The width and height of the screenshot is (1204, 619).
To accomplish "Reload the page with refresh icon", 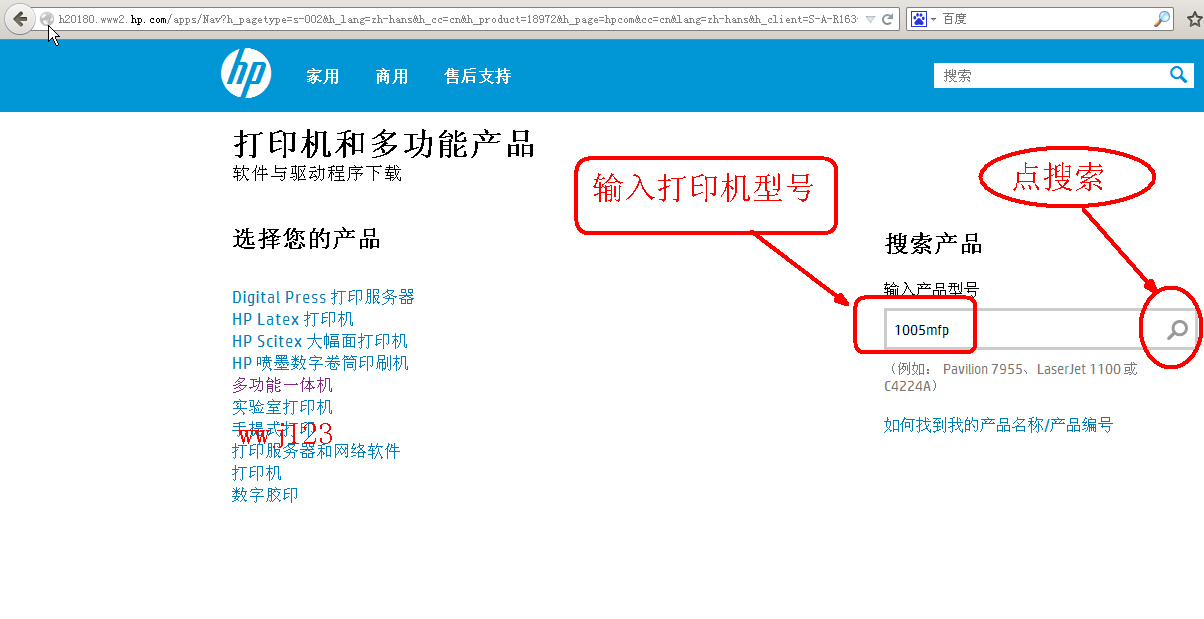I will coord(887,19).
